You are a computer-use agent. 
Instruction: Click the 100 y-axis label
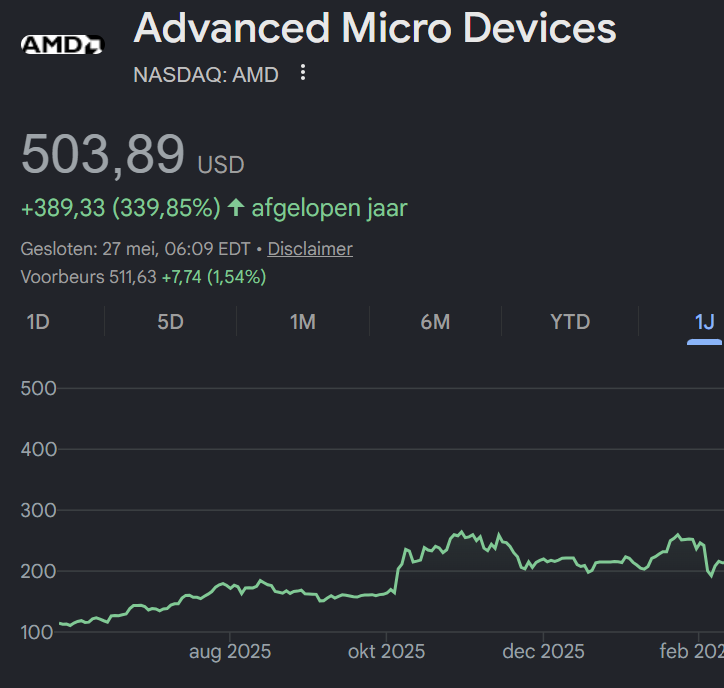pos(37,632)
